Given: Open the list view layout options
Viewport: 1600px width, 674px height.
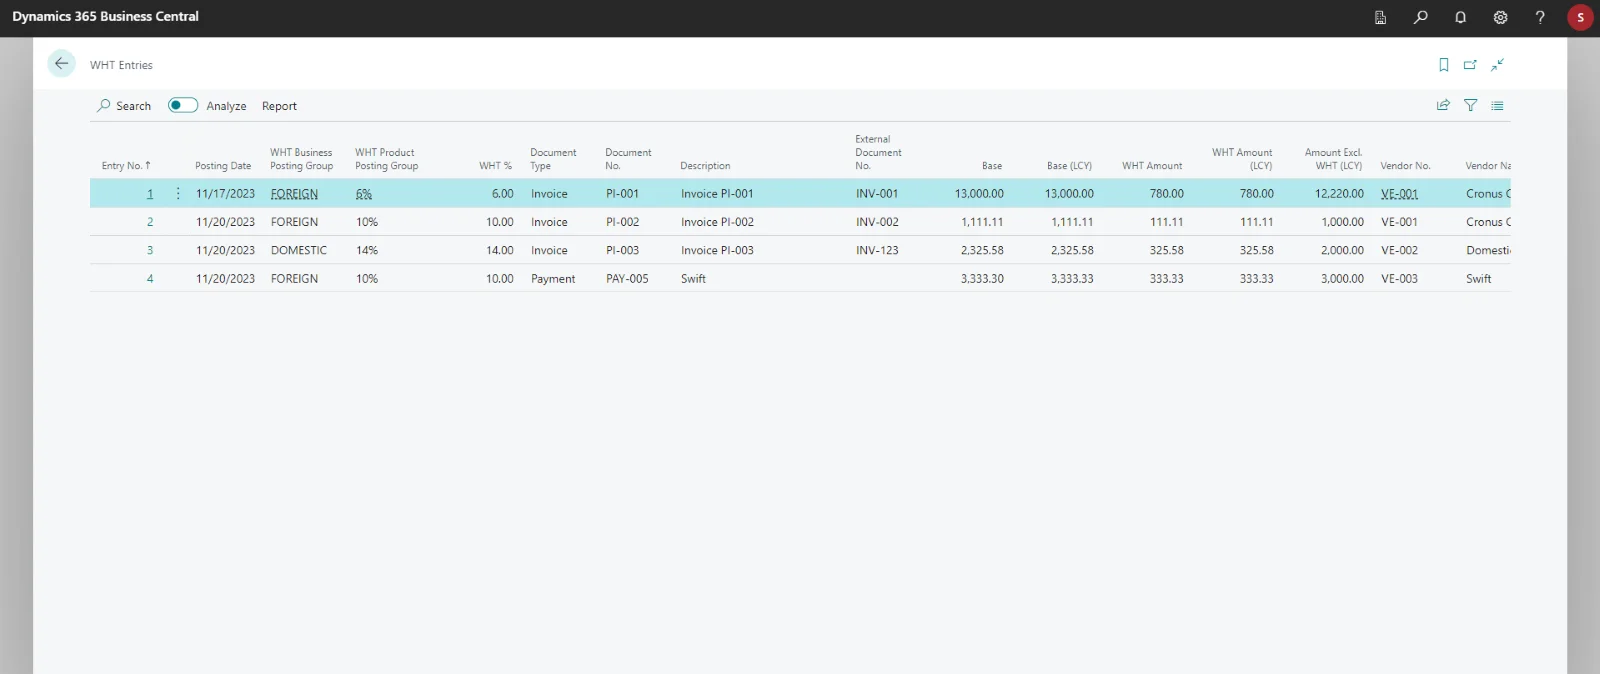Looking at the screenshot, I should tap(1497, 105).
